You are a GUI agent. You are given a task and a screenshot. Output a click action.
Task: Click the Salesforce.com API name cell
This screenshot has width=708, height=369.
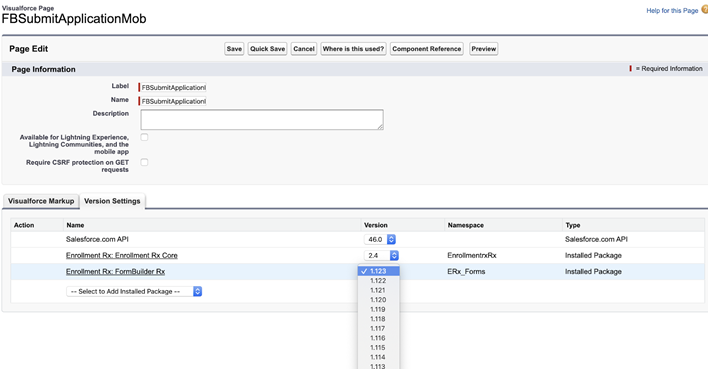[x=97, y=239]
